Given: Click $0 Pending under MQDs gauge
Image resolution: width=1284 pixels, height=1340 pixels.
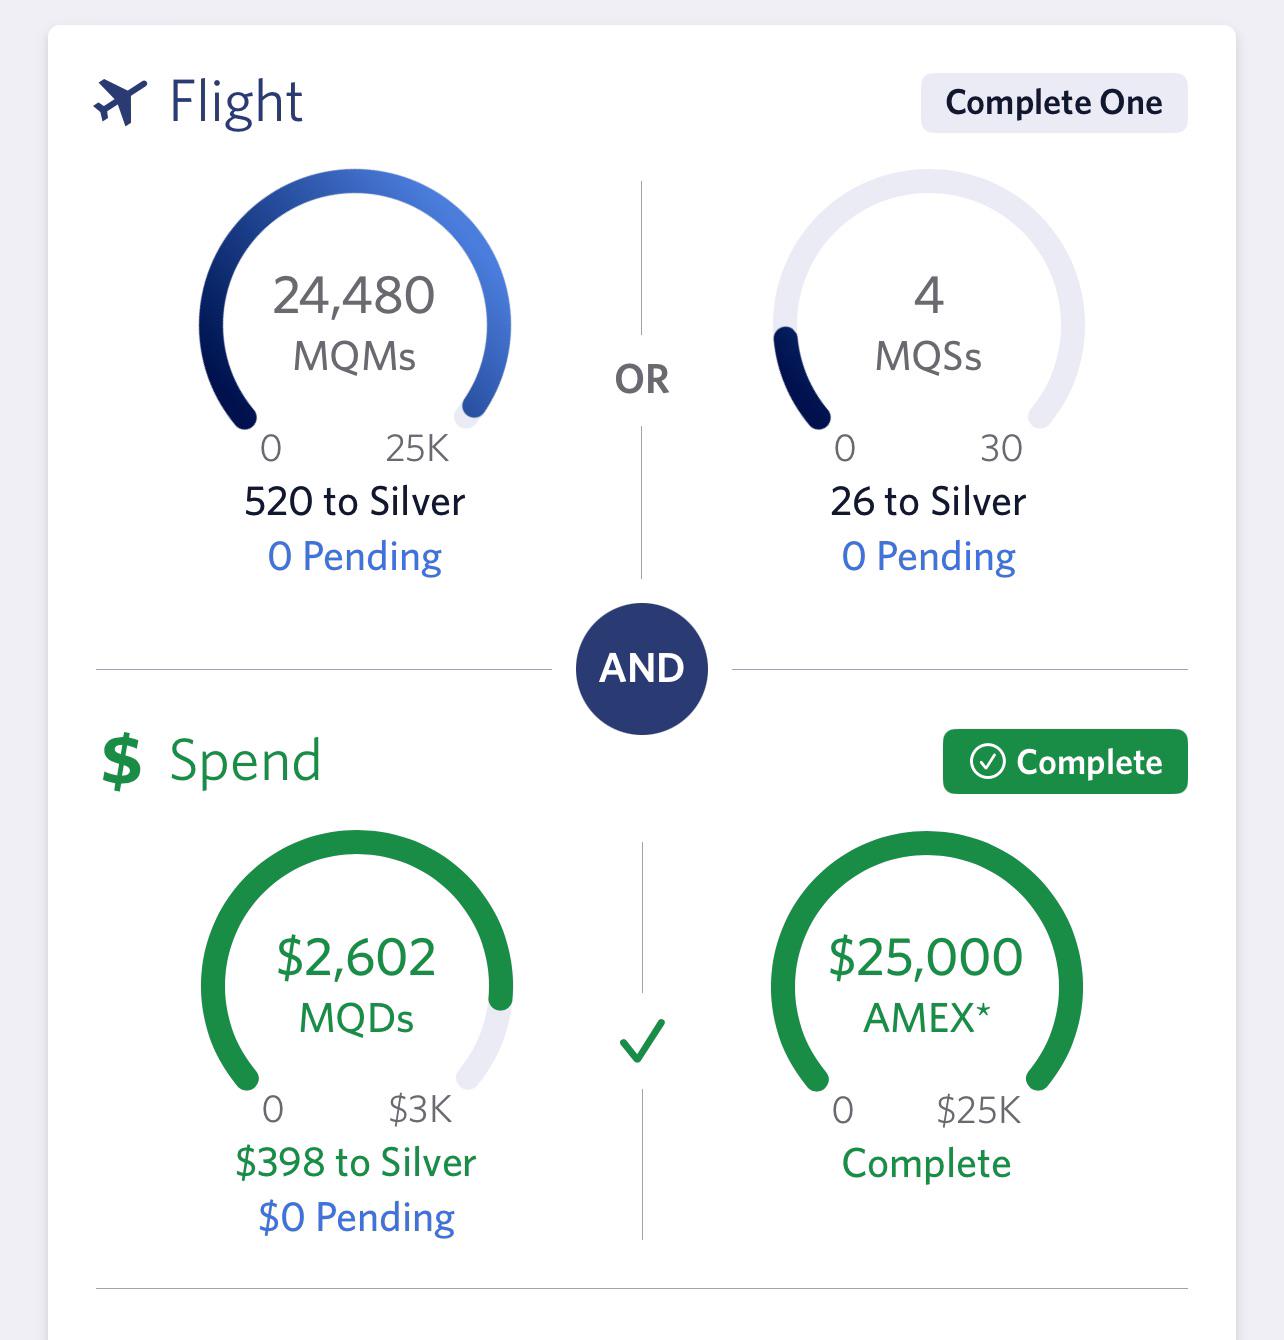Looking at the screenshot, I should click(x=356, y=1217).
